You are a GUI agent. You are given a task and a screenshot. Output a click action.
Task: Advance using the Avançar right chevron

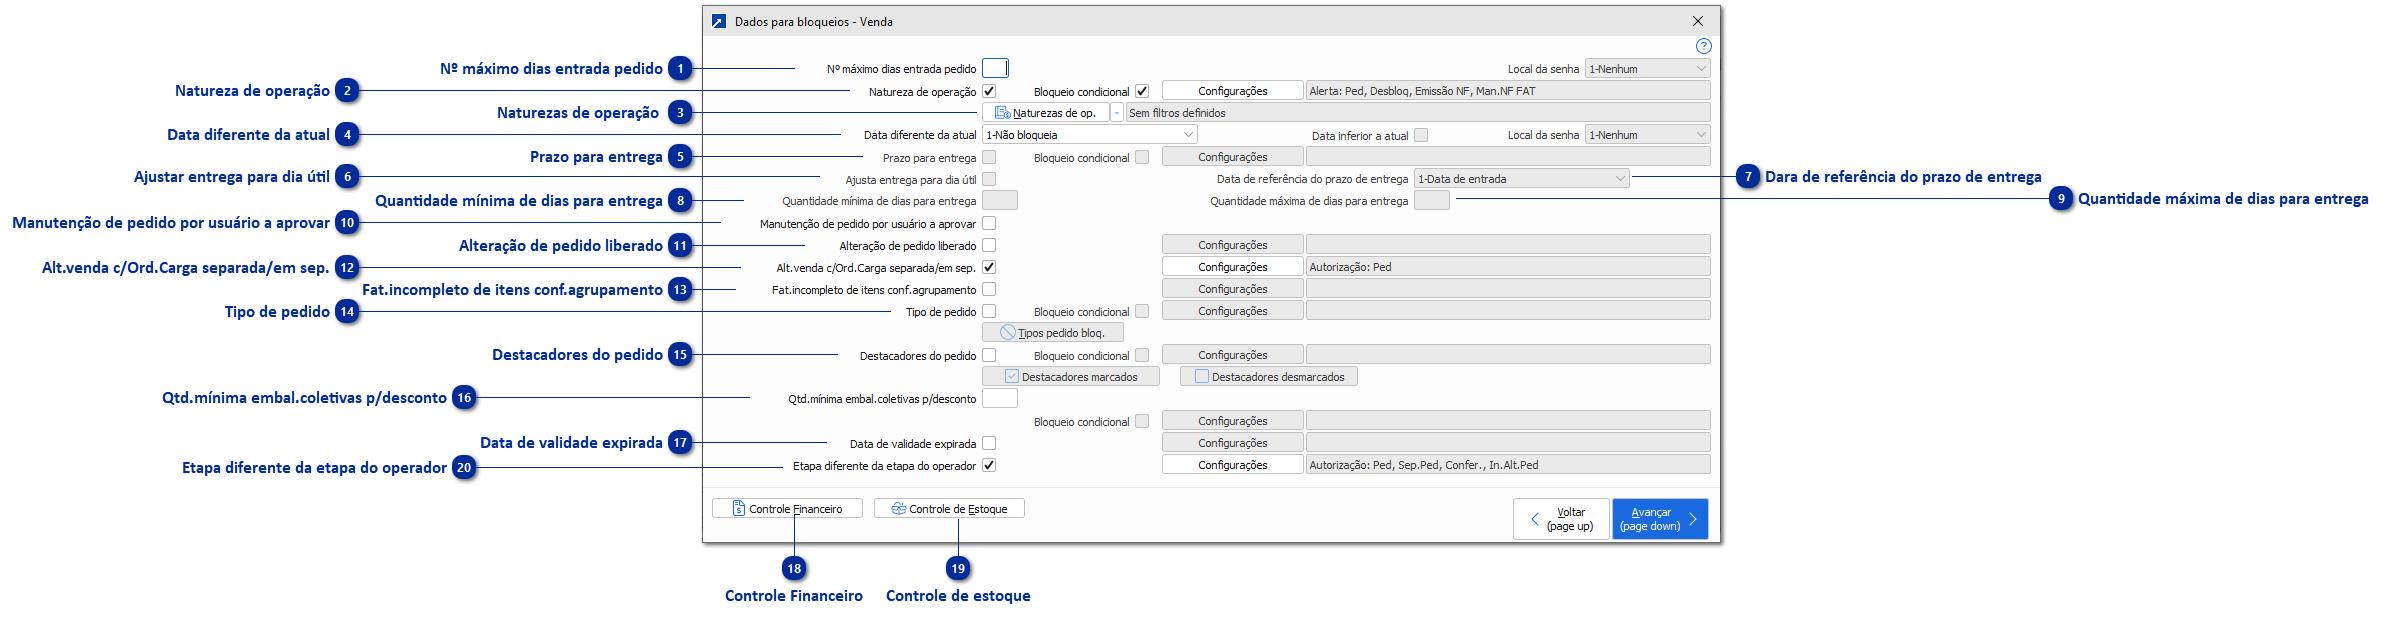(1692, 519)
